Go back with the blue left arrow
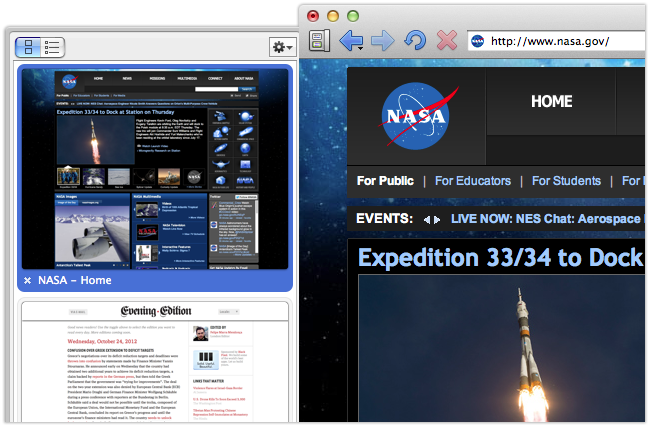Viewport: 650px width, 427px height. click(349, 41)
